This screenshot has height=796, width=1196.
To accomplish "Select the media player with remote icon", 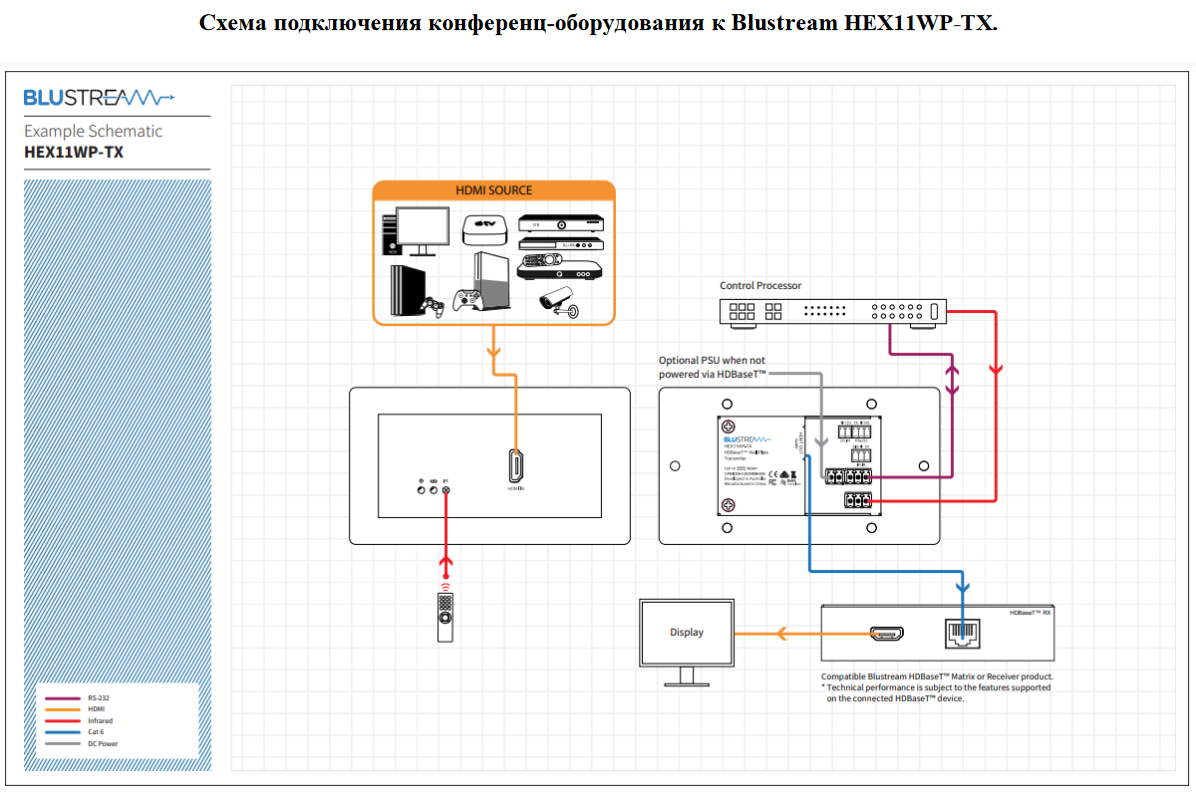I will click(x=559, y=267).
